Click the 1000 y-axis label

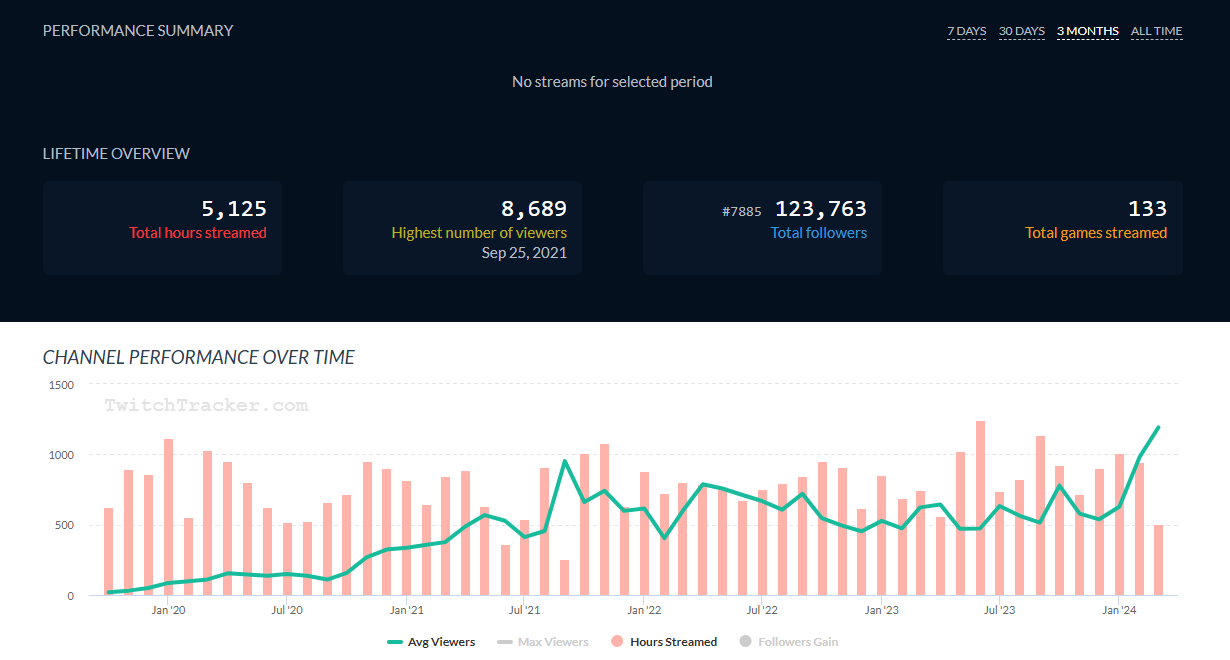pos(61,455)
